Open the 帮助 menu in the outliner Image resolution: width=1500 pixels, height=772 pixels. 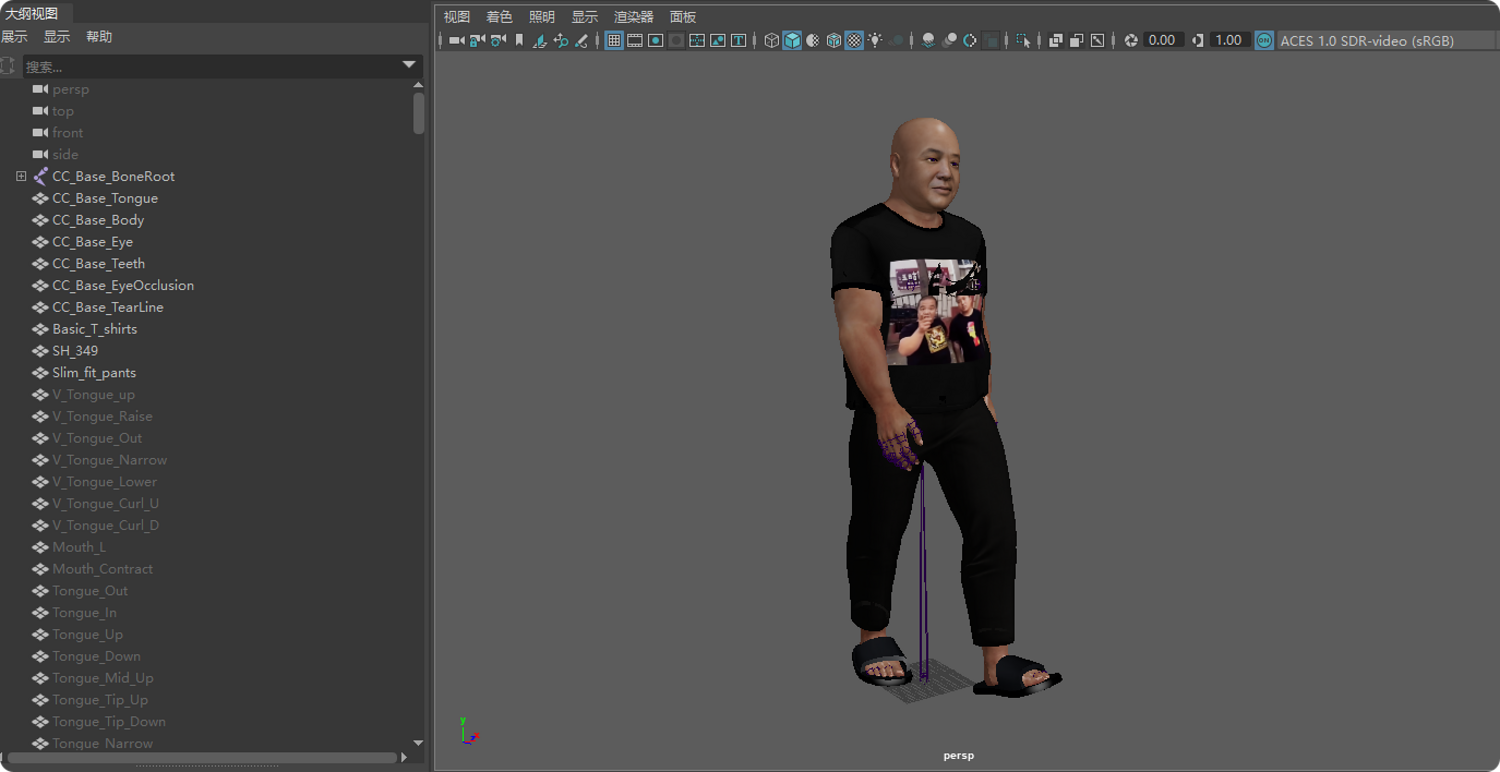coord(99,37)
